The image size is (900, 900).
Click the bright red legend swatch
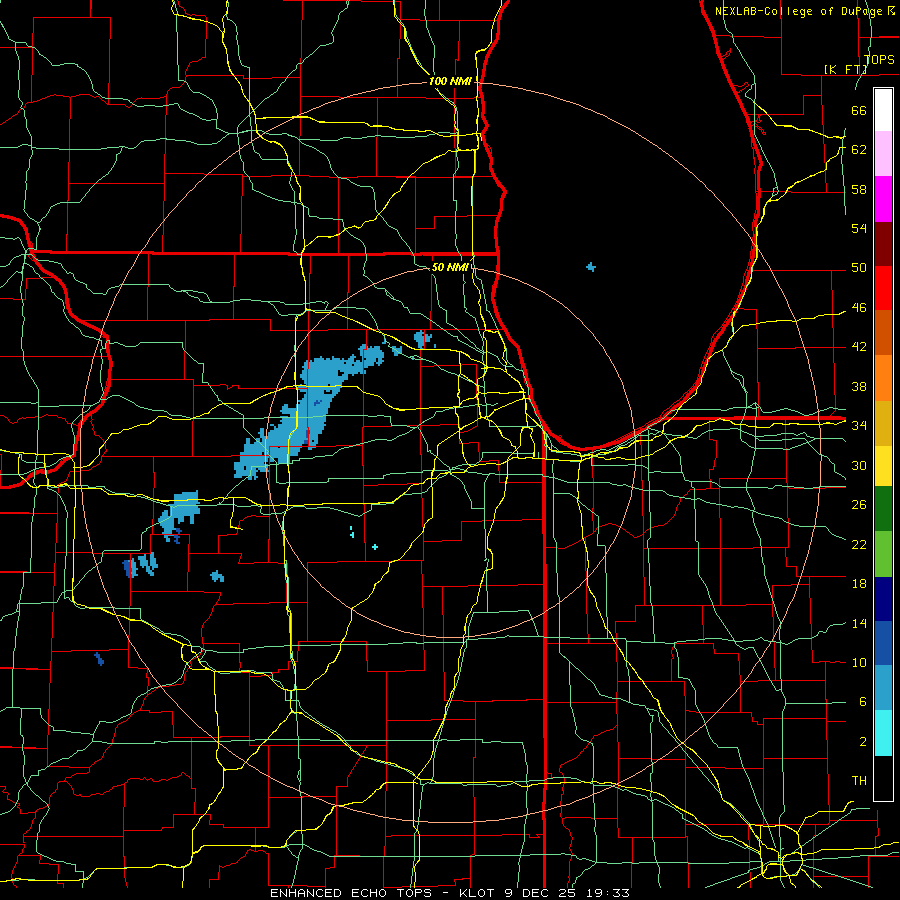[883, 288]
